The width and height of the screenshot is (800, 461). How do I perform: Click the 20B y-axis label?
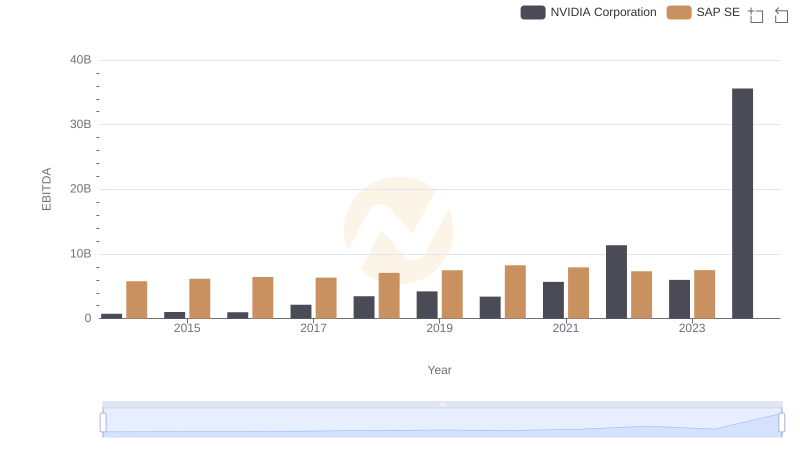81,189
